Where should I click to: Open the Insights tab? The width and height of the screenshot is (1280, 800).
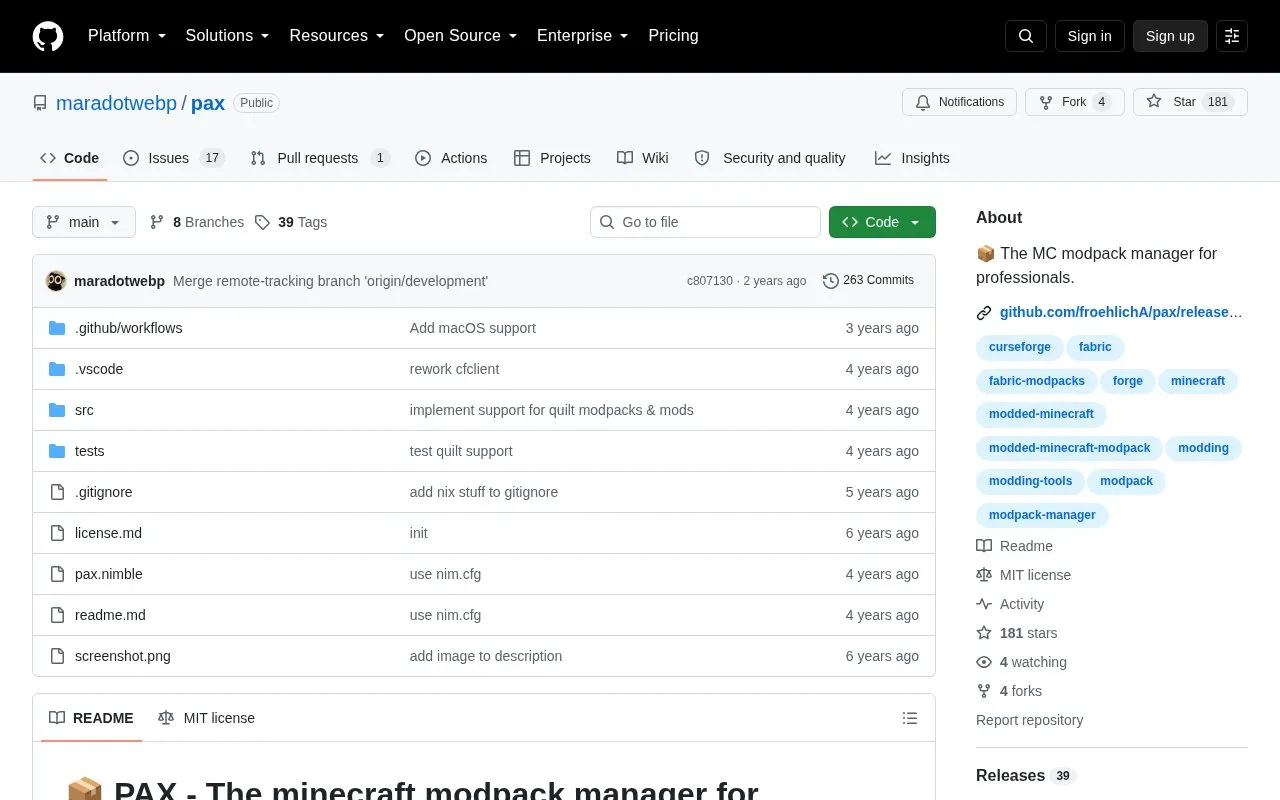(x=912, y=158)
